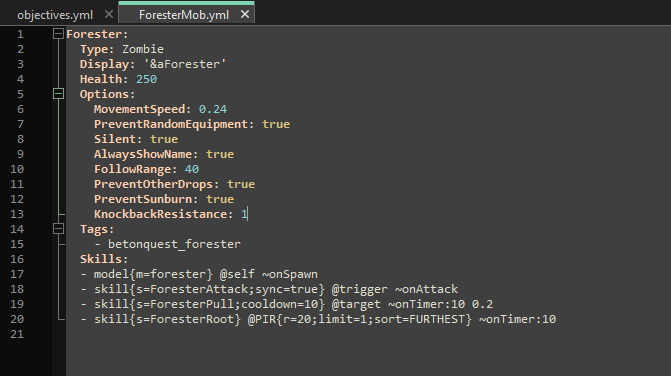Collapse the Tags section fold marker
The height and width of the screenshot is (376, 671).
(x=59, y=229)
